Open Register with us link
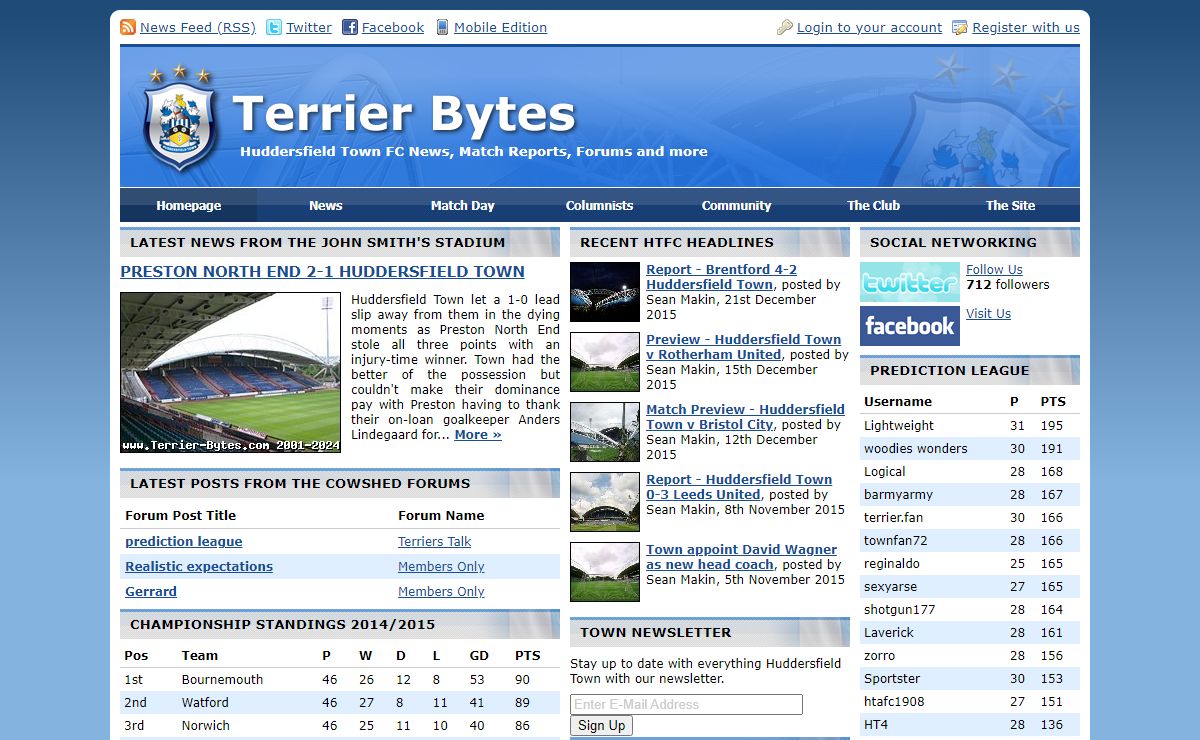1200x740 pixels. click(x=1026, y=27)
